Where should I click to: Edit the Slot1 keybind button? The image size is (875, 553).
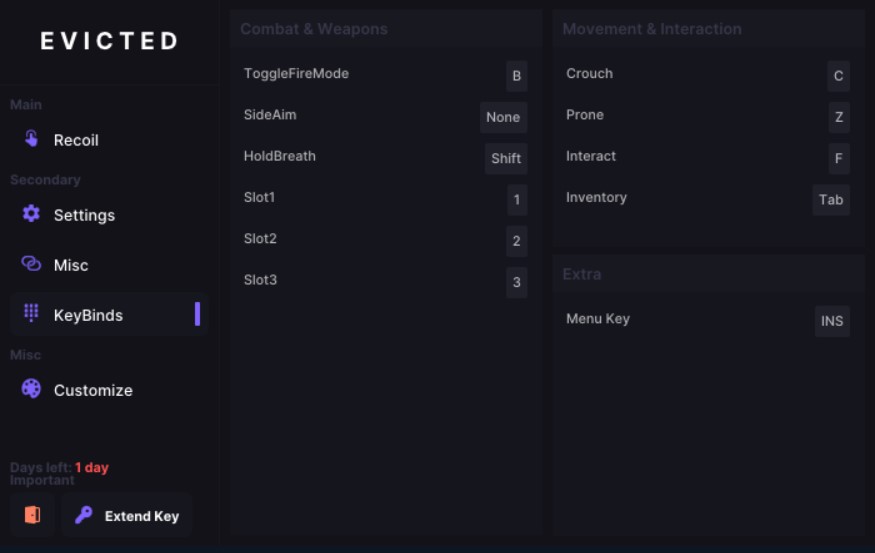(516, 200)
